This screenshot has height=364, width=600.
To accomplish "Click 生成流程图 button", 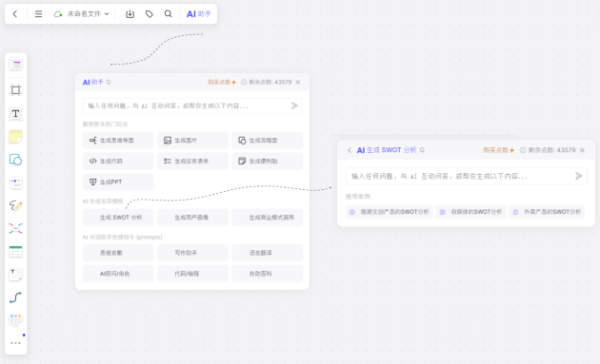I will coord(267,140).
